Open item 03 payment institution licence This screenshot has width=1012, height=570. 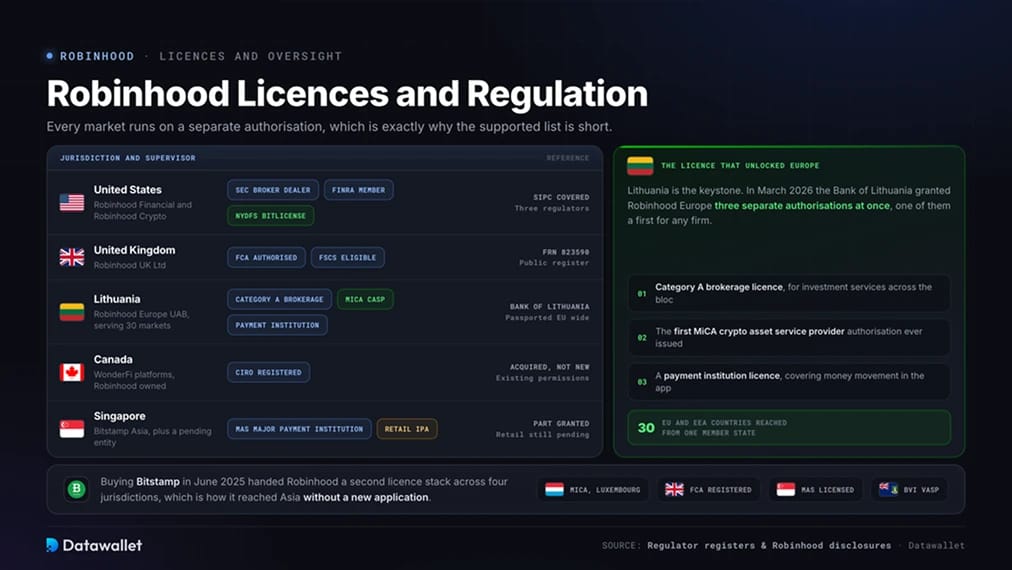pos(789,382)
